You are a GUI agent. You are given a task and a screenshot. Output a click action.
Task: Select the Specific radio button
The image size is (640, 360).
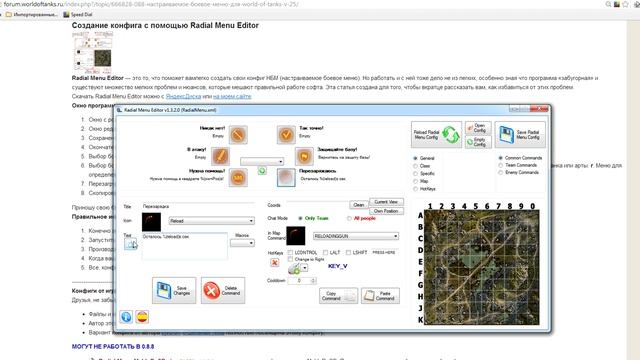(416, 174)
